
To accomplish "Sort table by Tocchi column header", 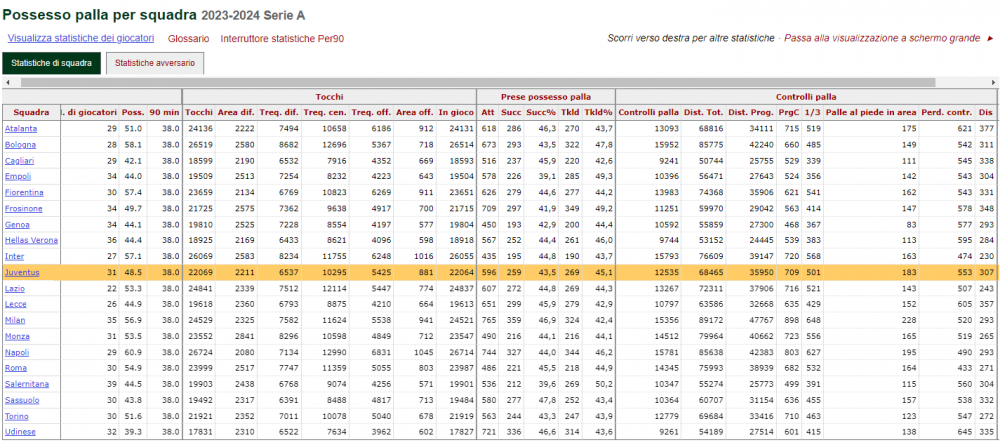I will pyautogui.click(x=199, y=112).
